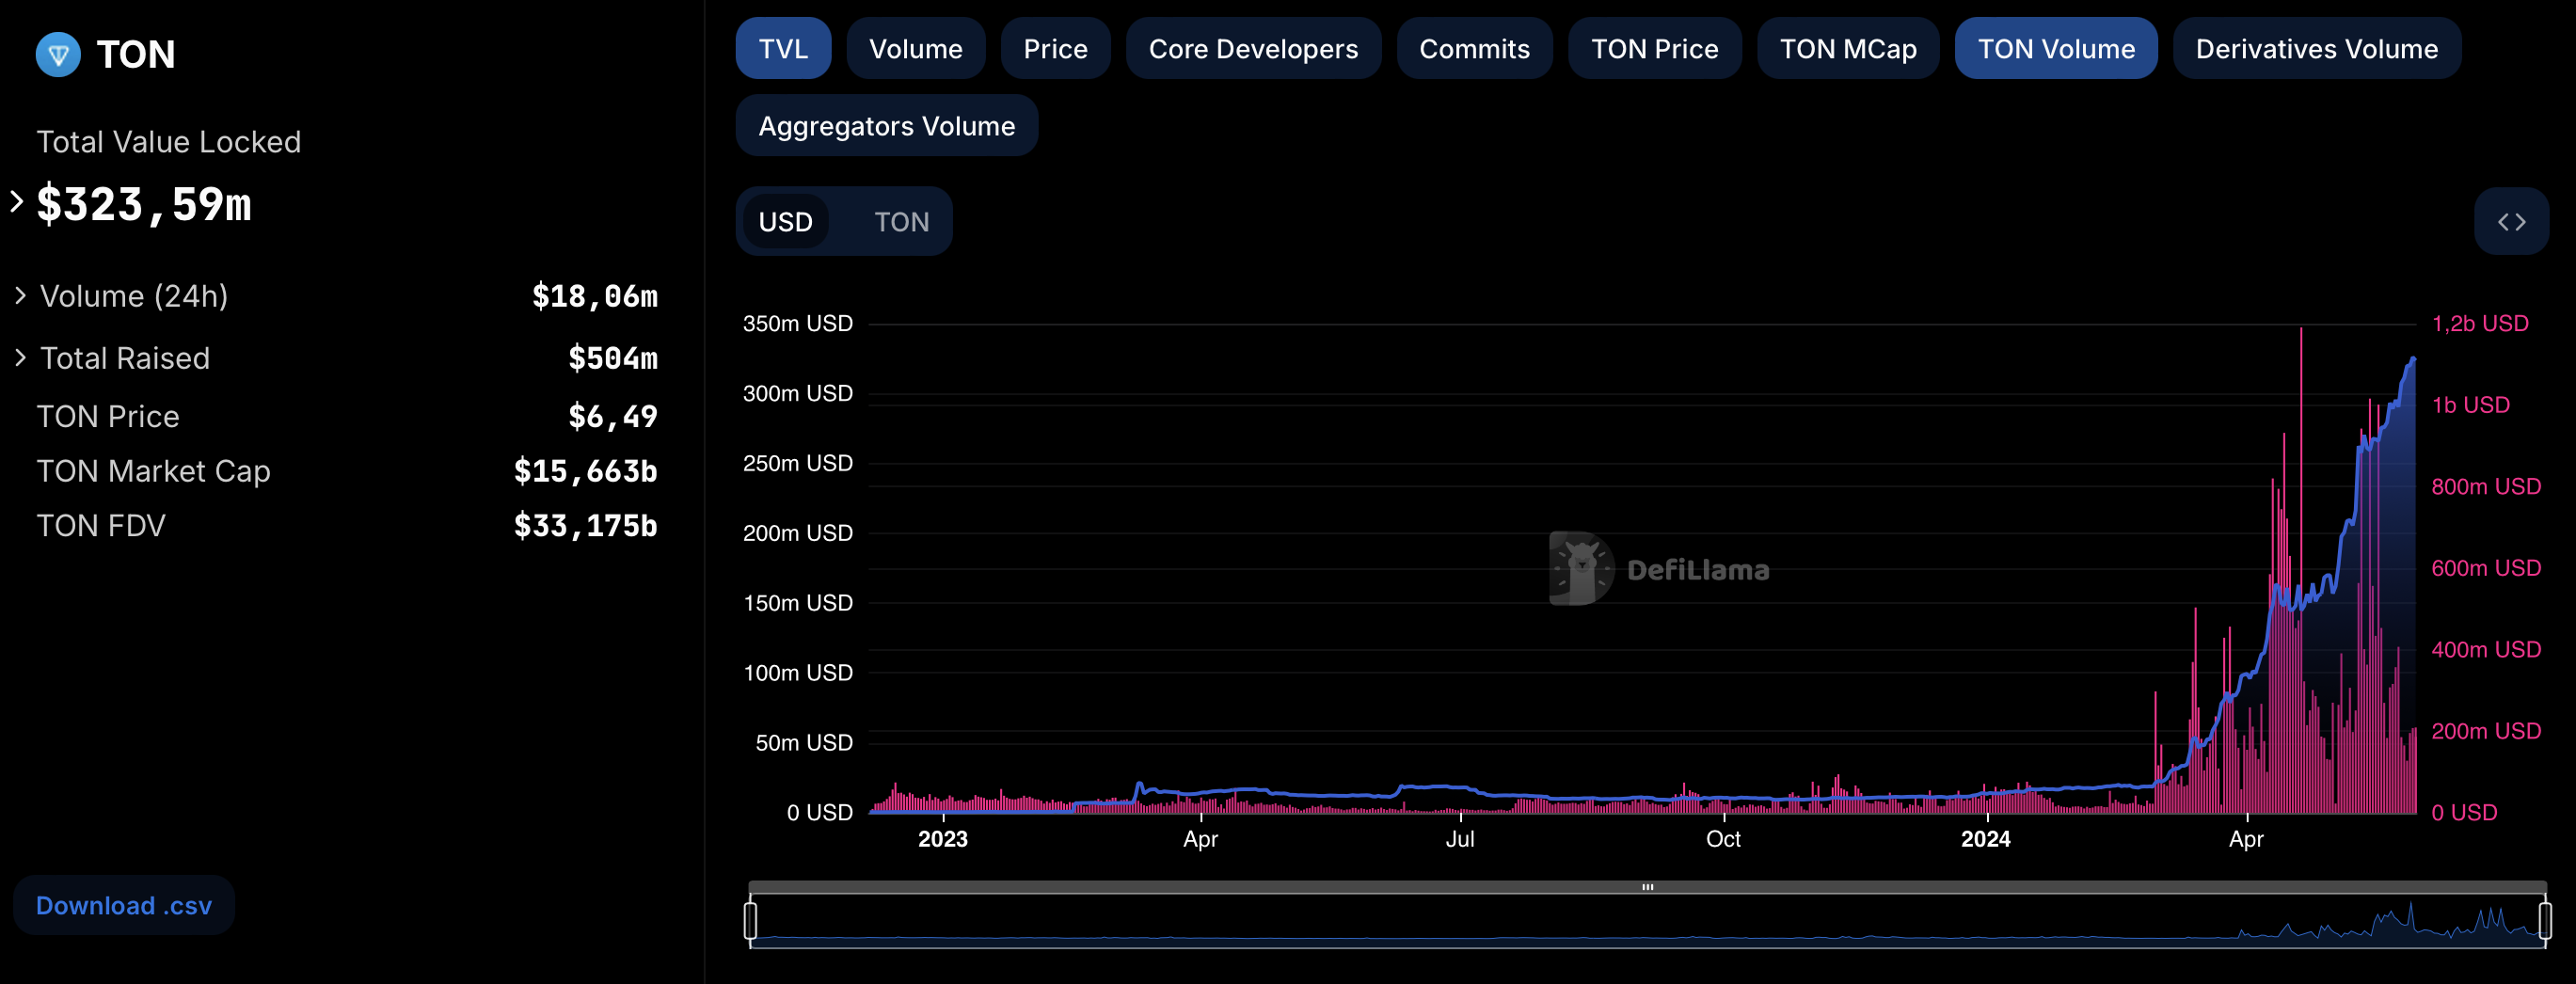Click the Volume (24h) value $18,06m
The image size is (2576, 984).
tap(595, 297)
